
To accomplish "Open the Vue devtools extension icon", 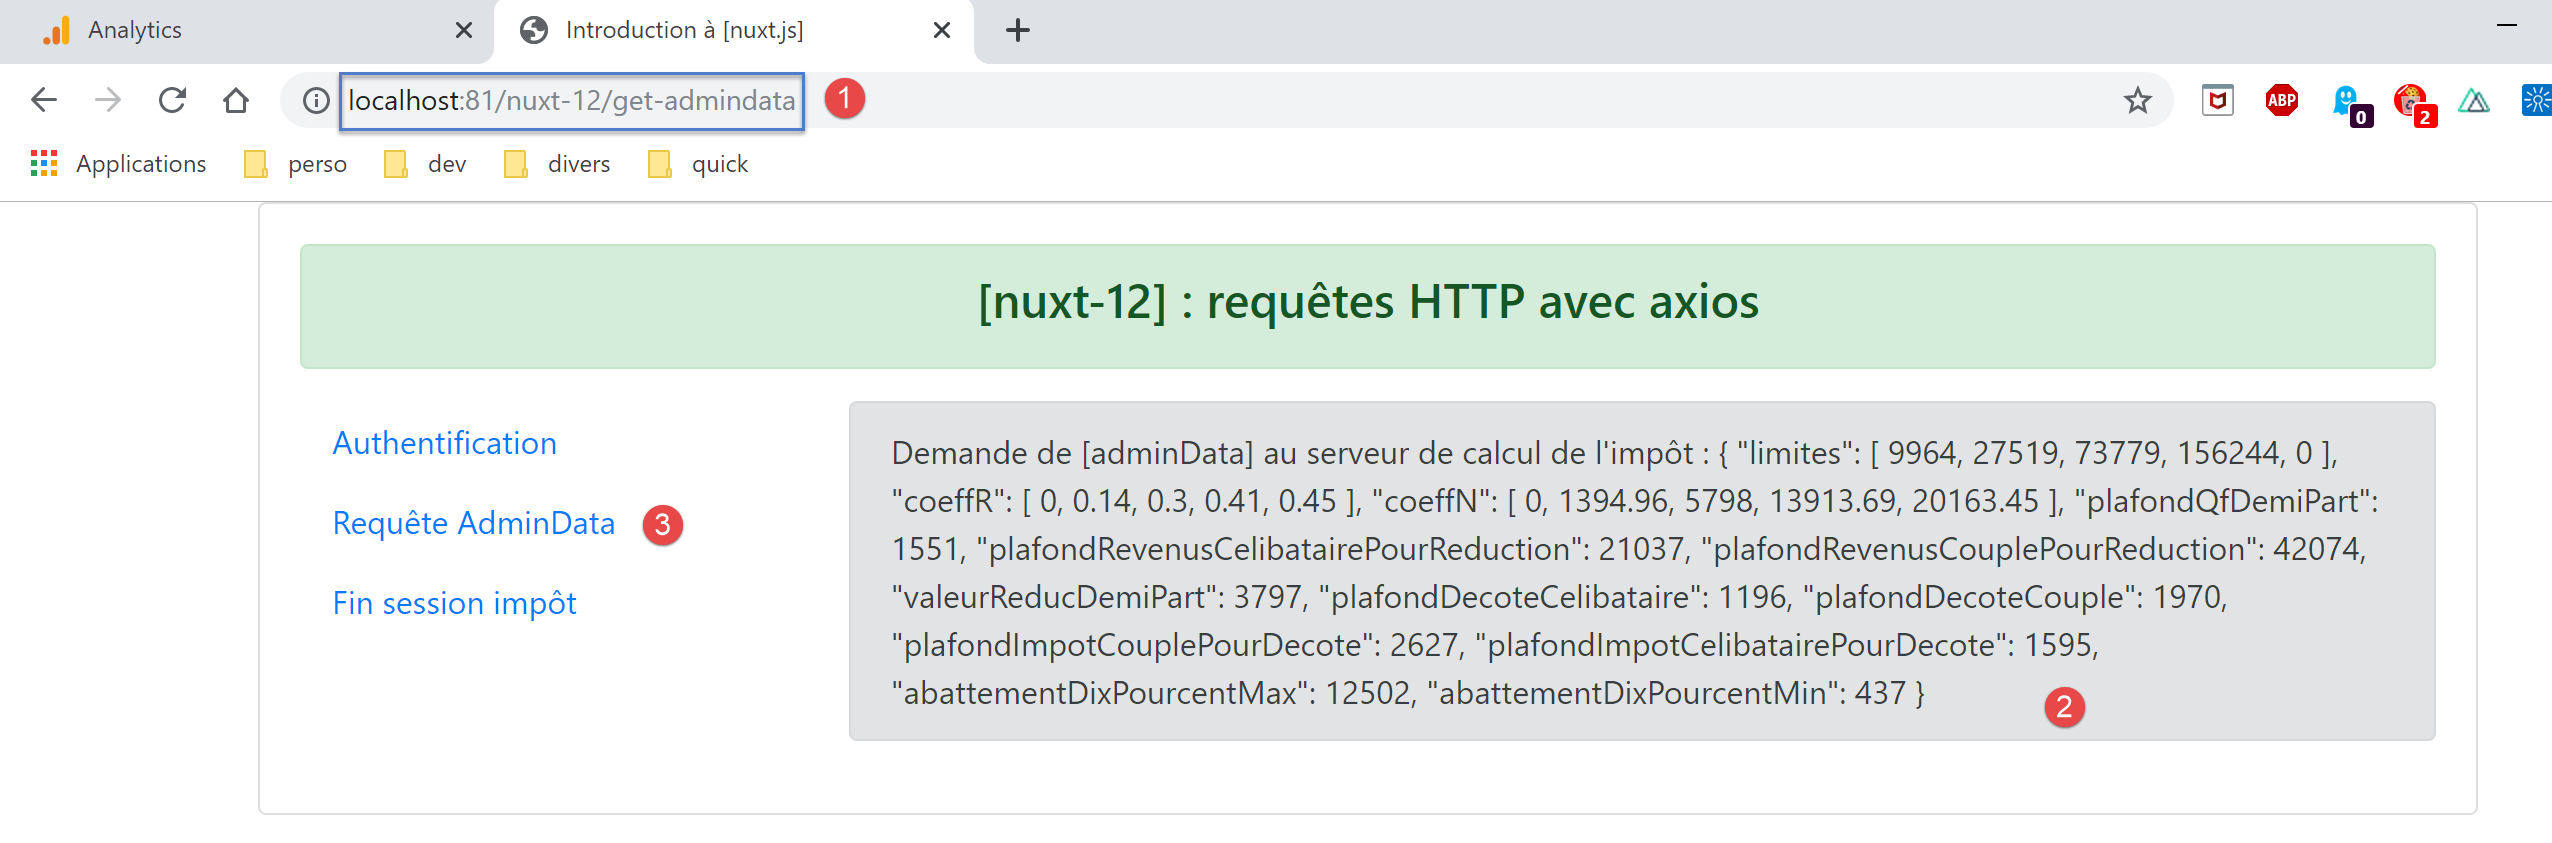I will pyautogui.click(x=2473, y=100).
